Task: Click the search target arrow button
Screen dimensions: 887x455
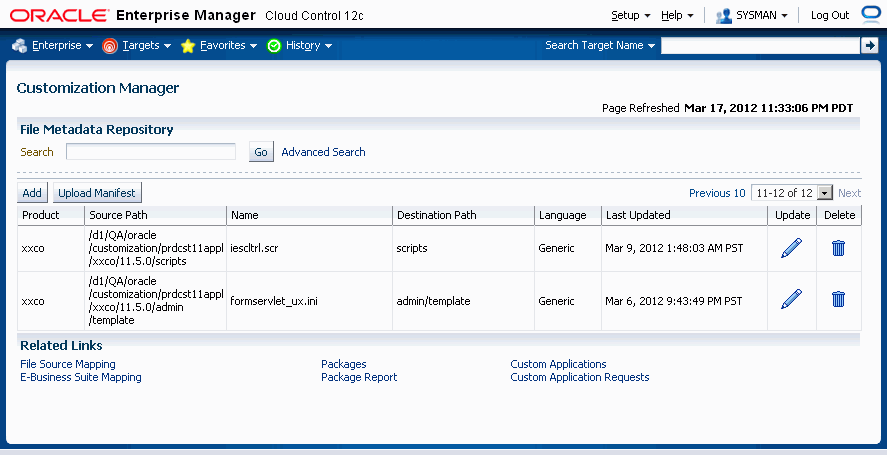Action: click(x=869, y=45)
